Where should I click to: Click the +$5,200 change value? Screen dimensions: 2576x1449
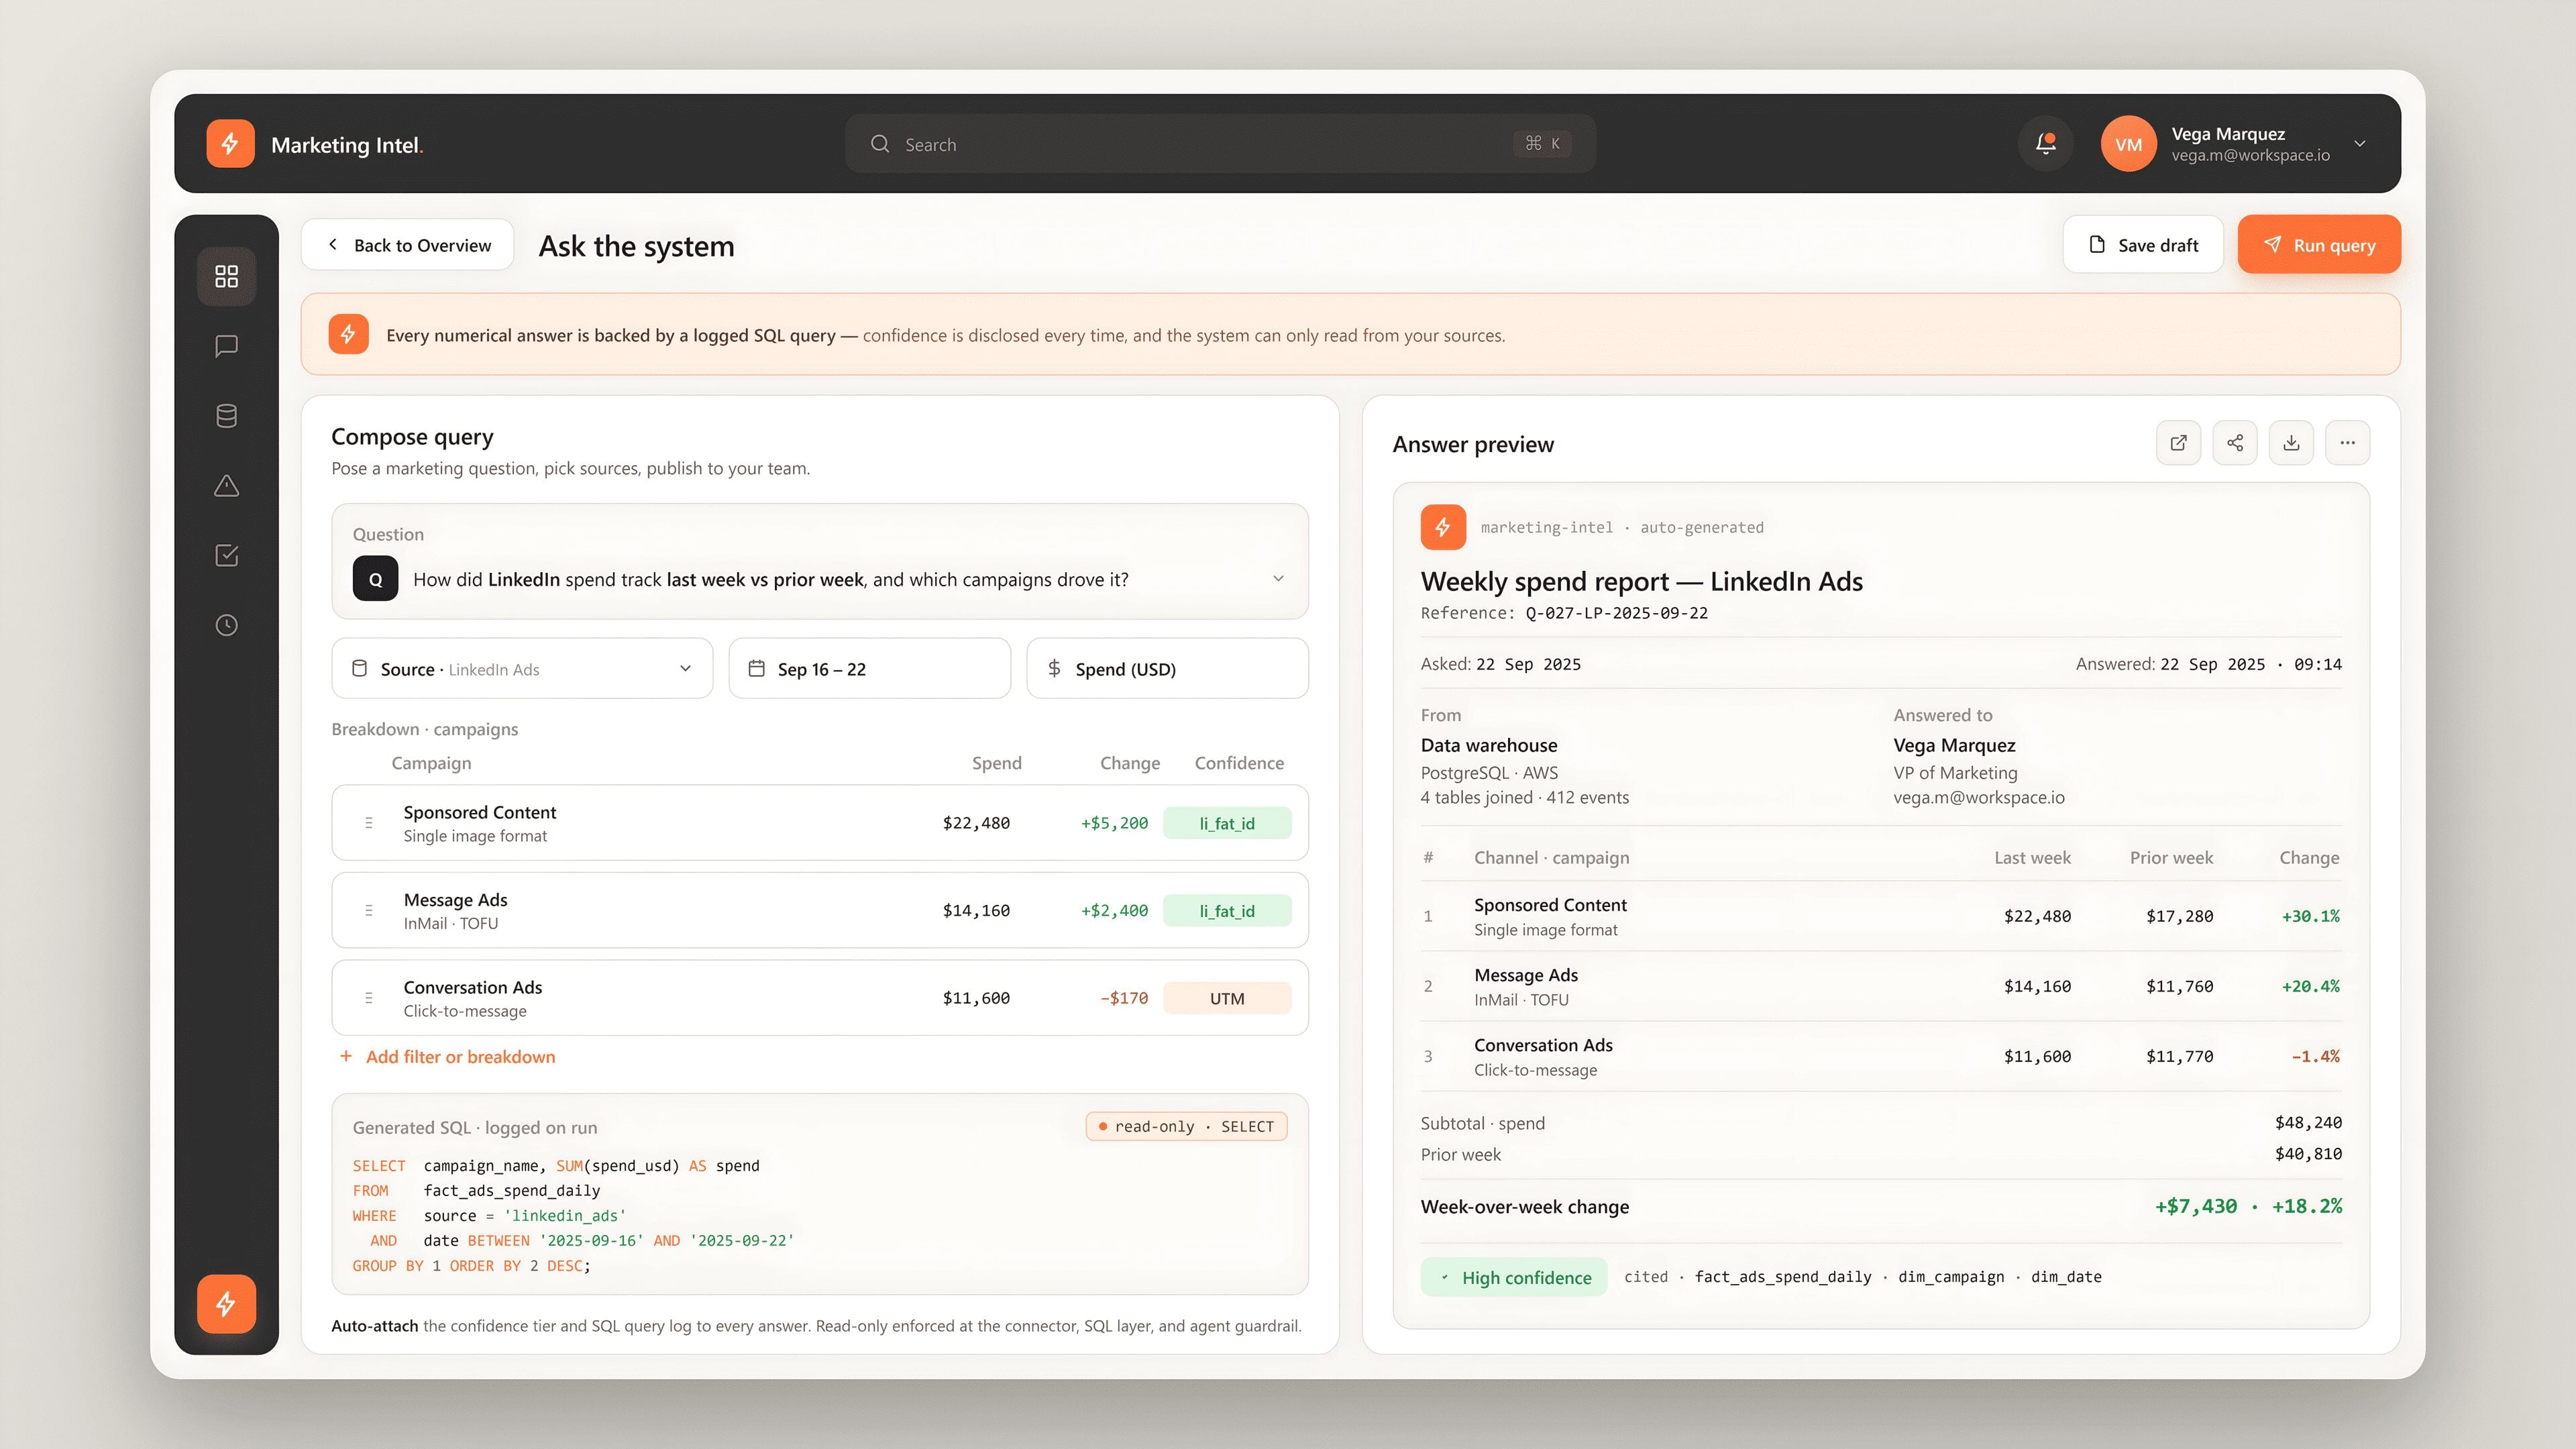click(1114, 823)
